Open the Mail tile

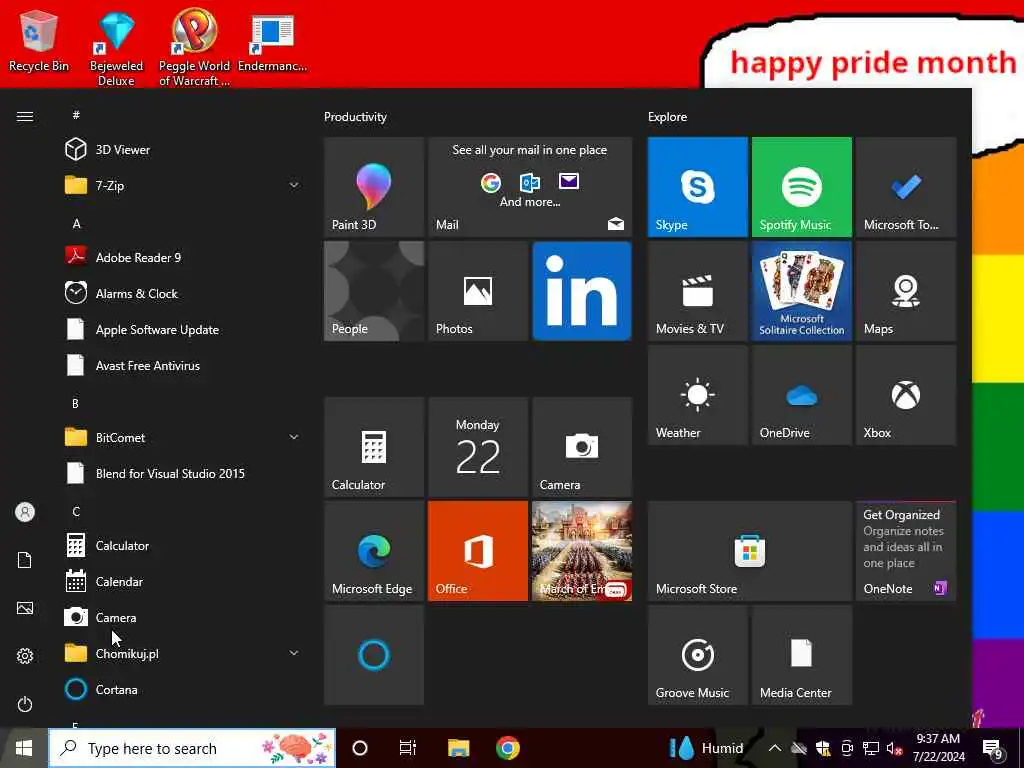[x=530, y=187]
